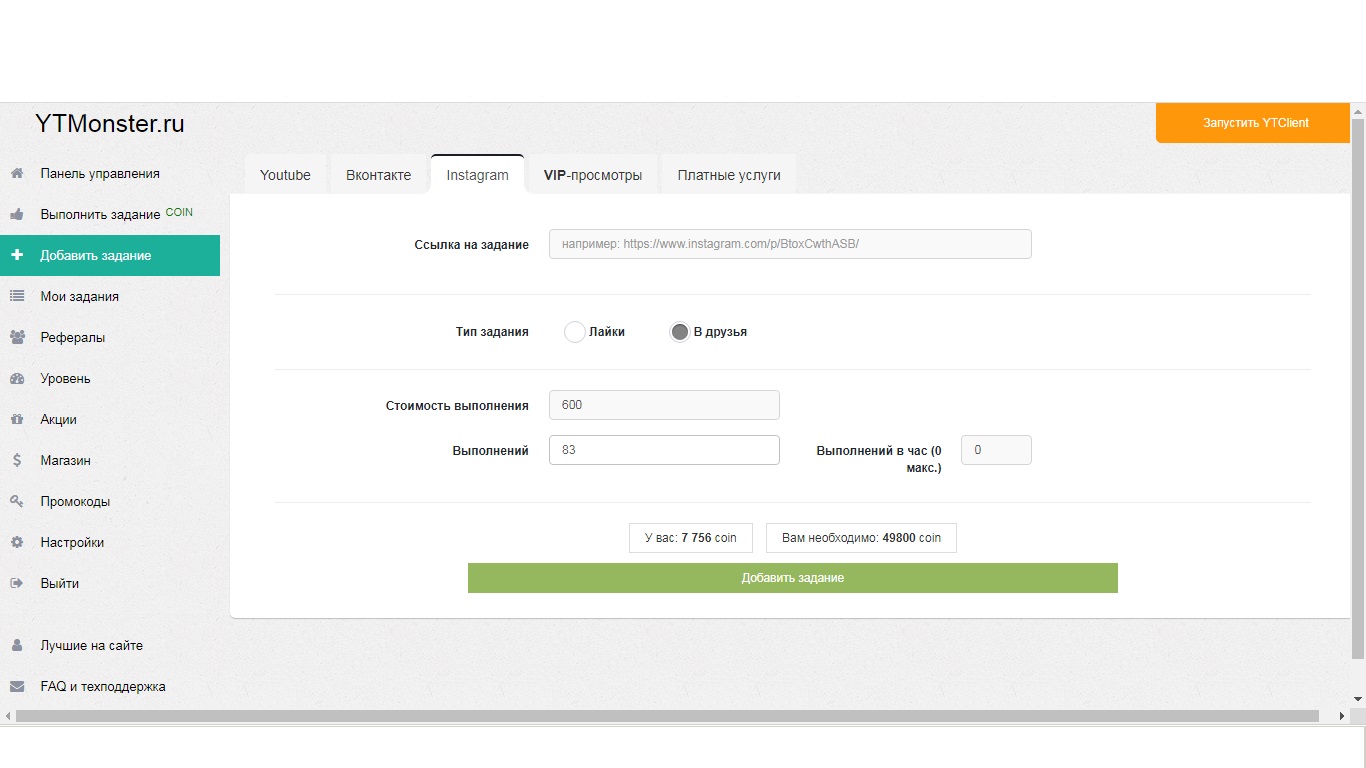The height and width of the screenshot is (768, 1366).
Task: Click the gift icon beside Акции
Action: 17,420
